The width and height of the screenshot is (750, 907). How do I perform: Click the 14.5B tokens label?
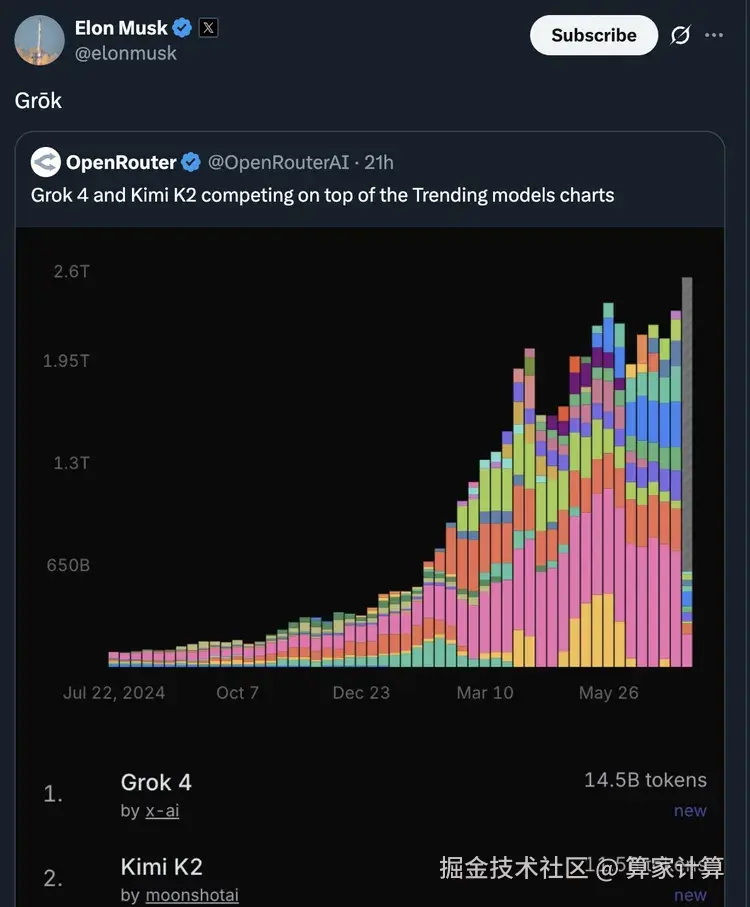[x=645, y=780]
